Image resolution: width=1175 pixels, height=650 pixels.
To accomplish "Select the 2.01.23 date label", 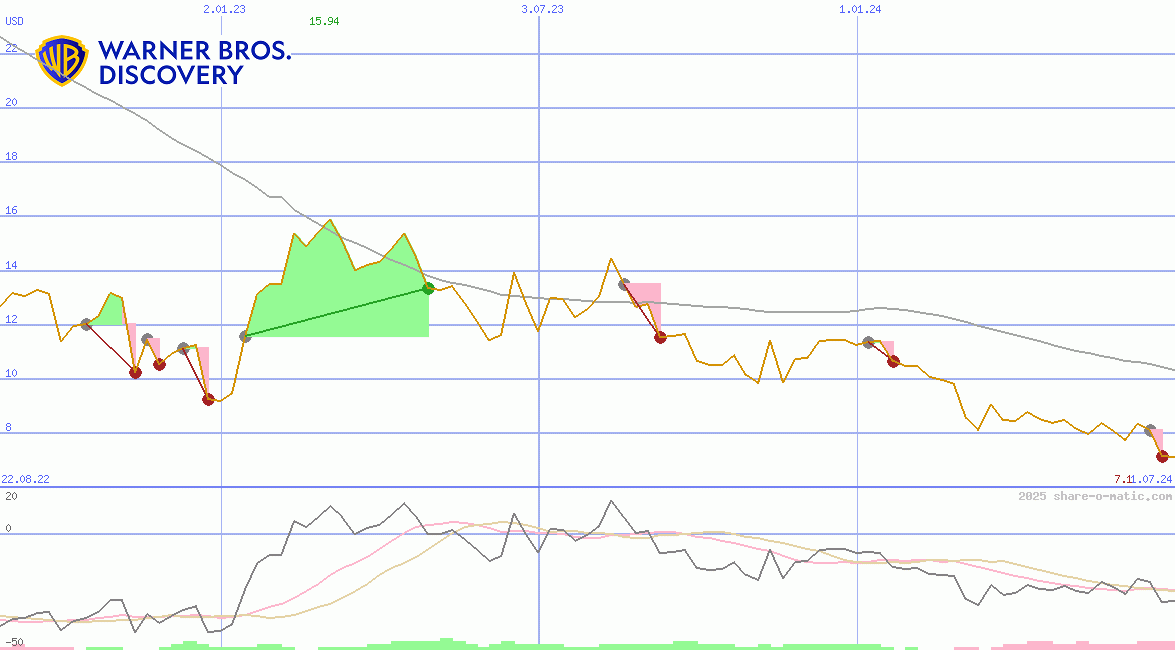I will (x=224, y=9).
